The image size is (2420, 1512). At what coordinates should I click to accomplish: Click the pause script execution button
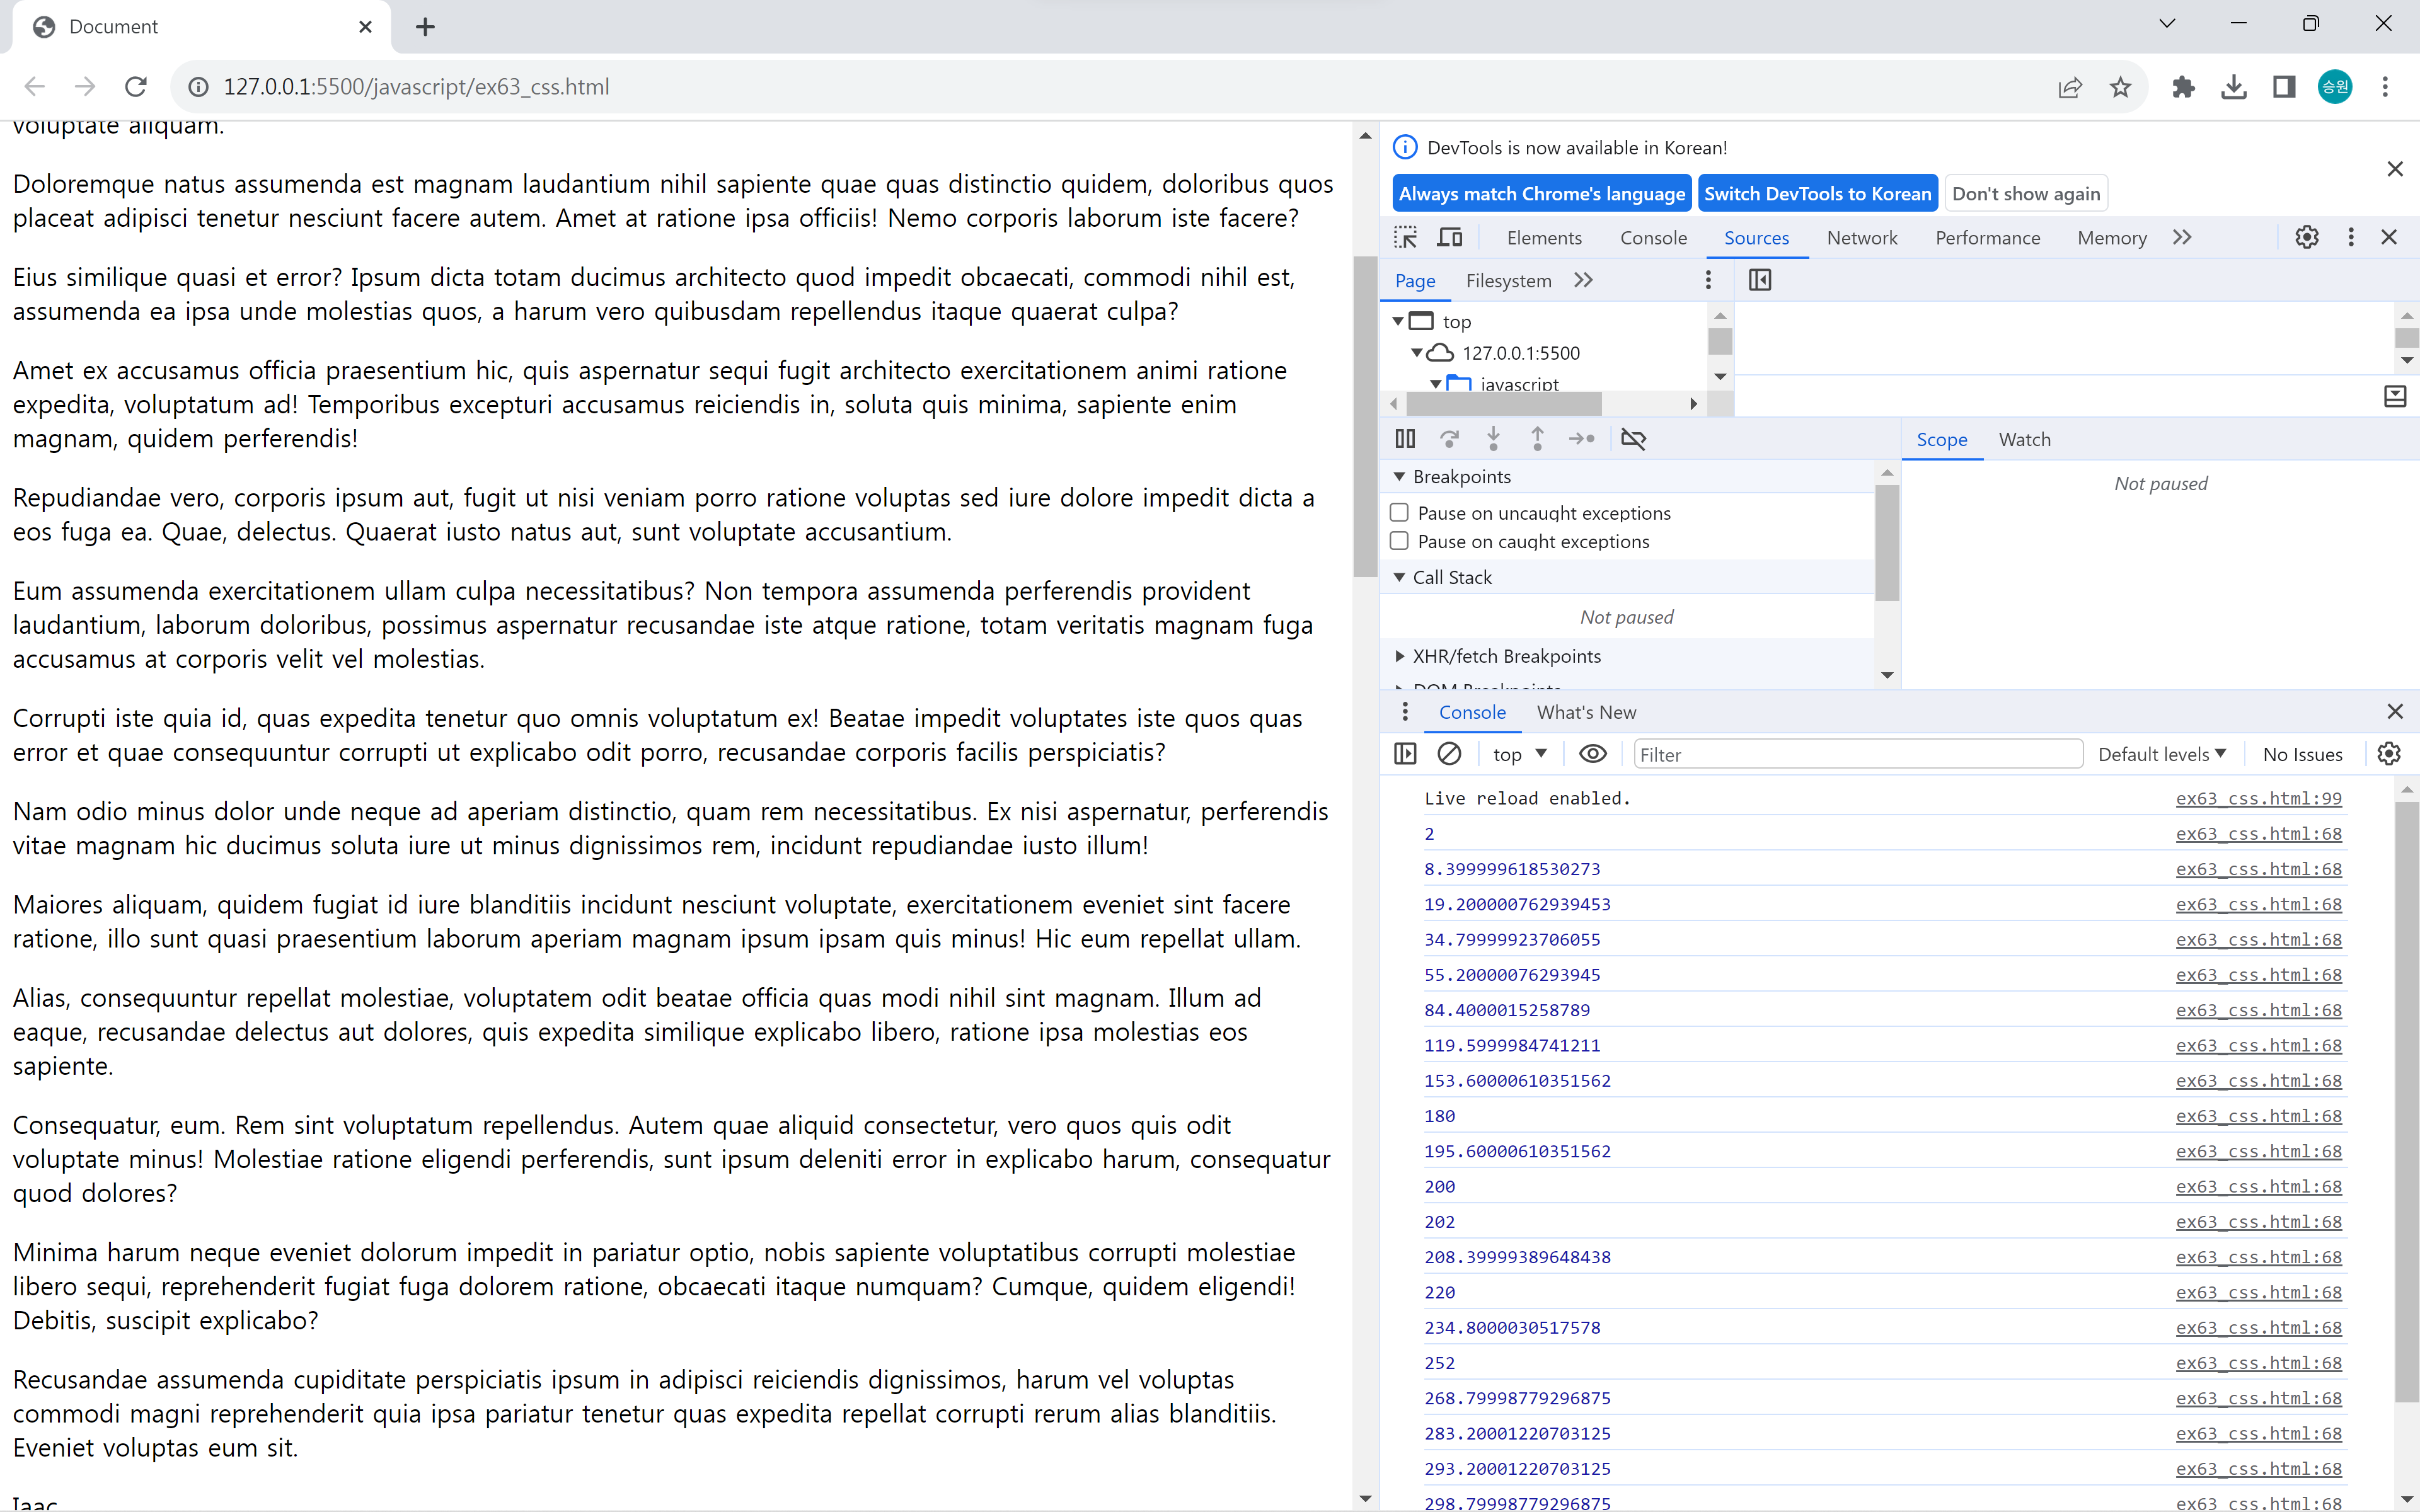coord(1405,439)
